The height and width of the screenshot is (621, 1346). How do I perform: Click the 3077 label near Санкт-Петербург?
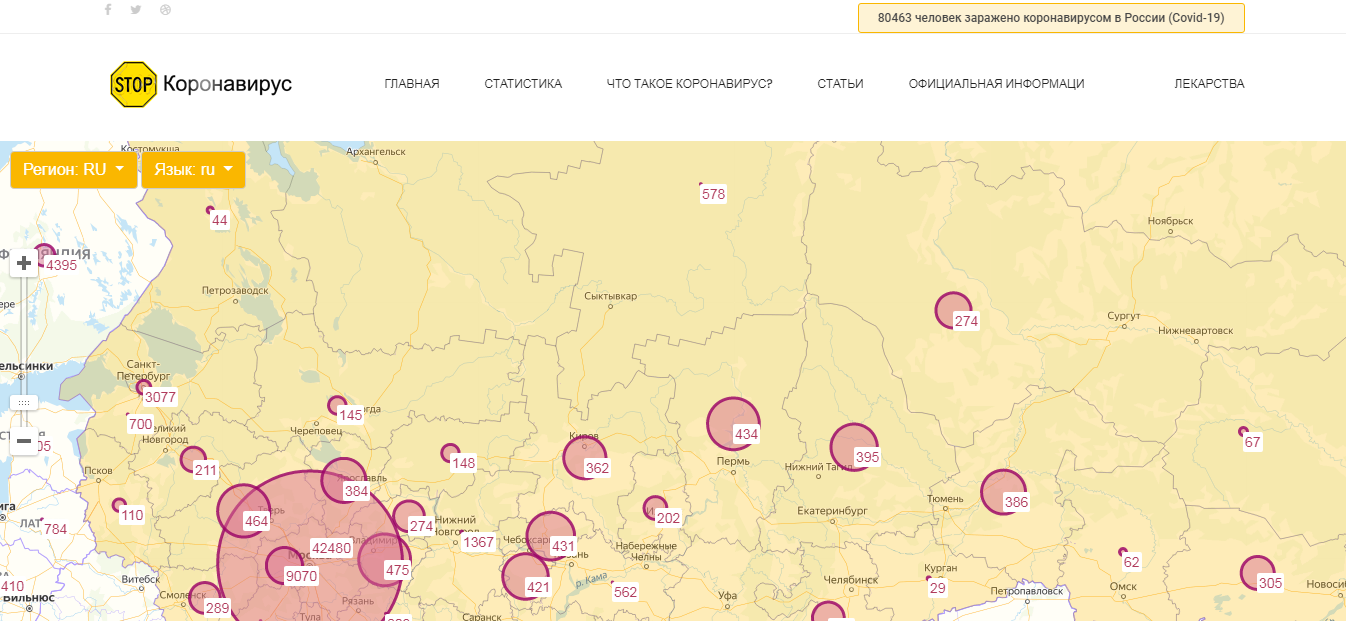160,397
